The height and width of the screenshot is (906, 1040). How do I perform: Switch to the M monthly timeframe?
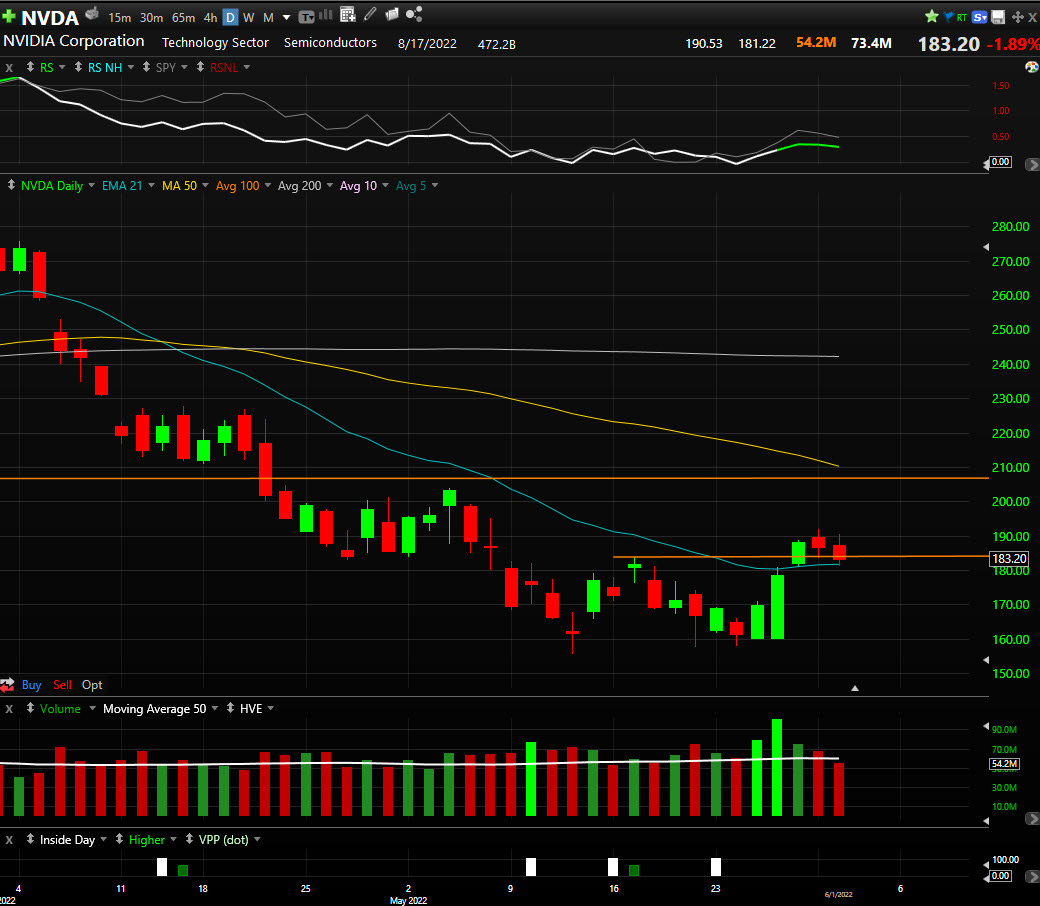click(268, 18)
